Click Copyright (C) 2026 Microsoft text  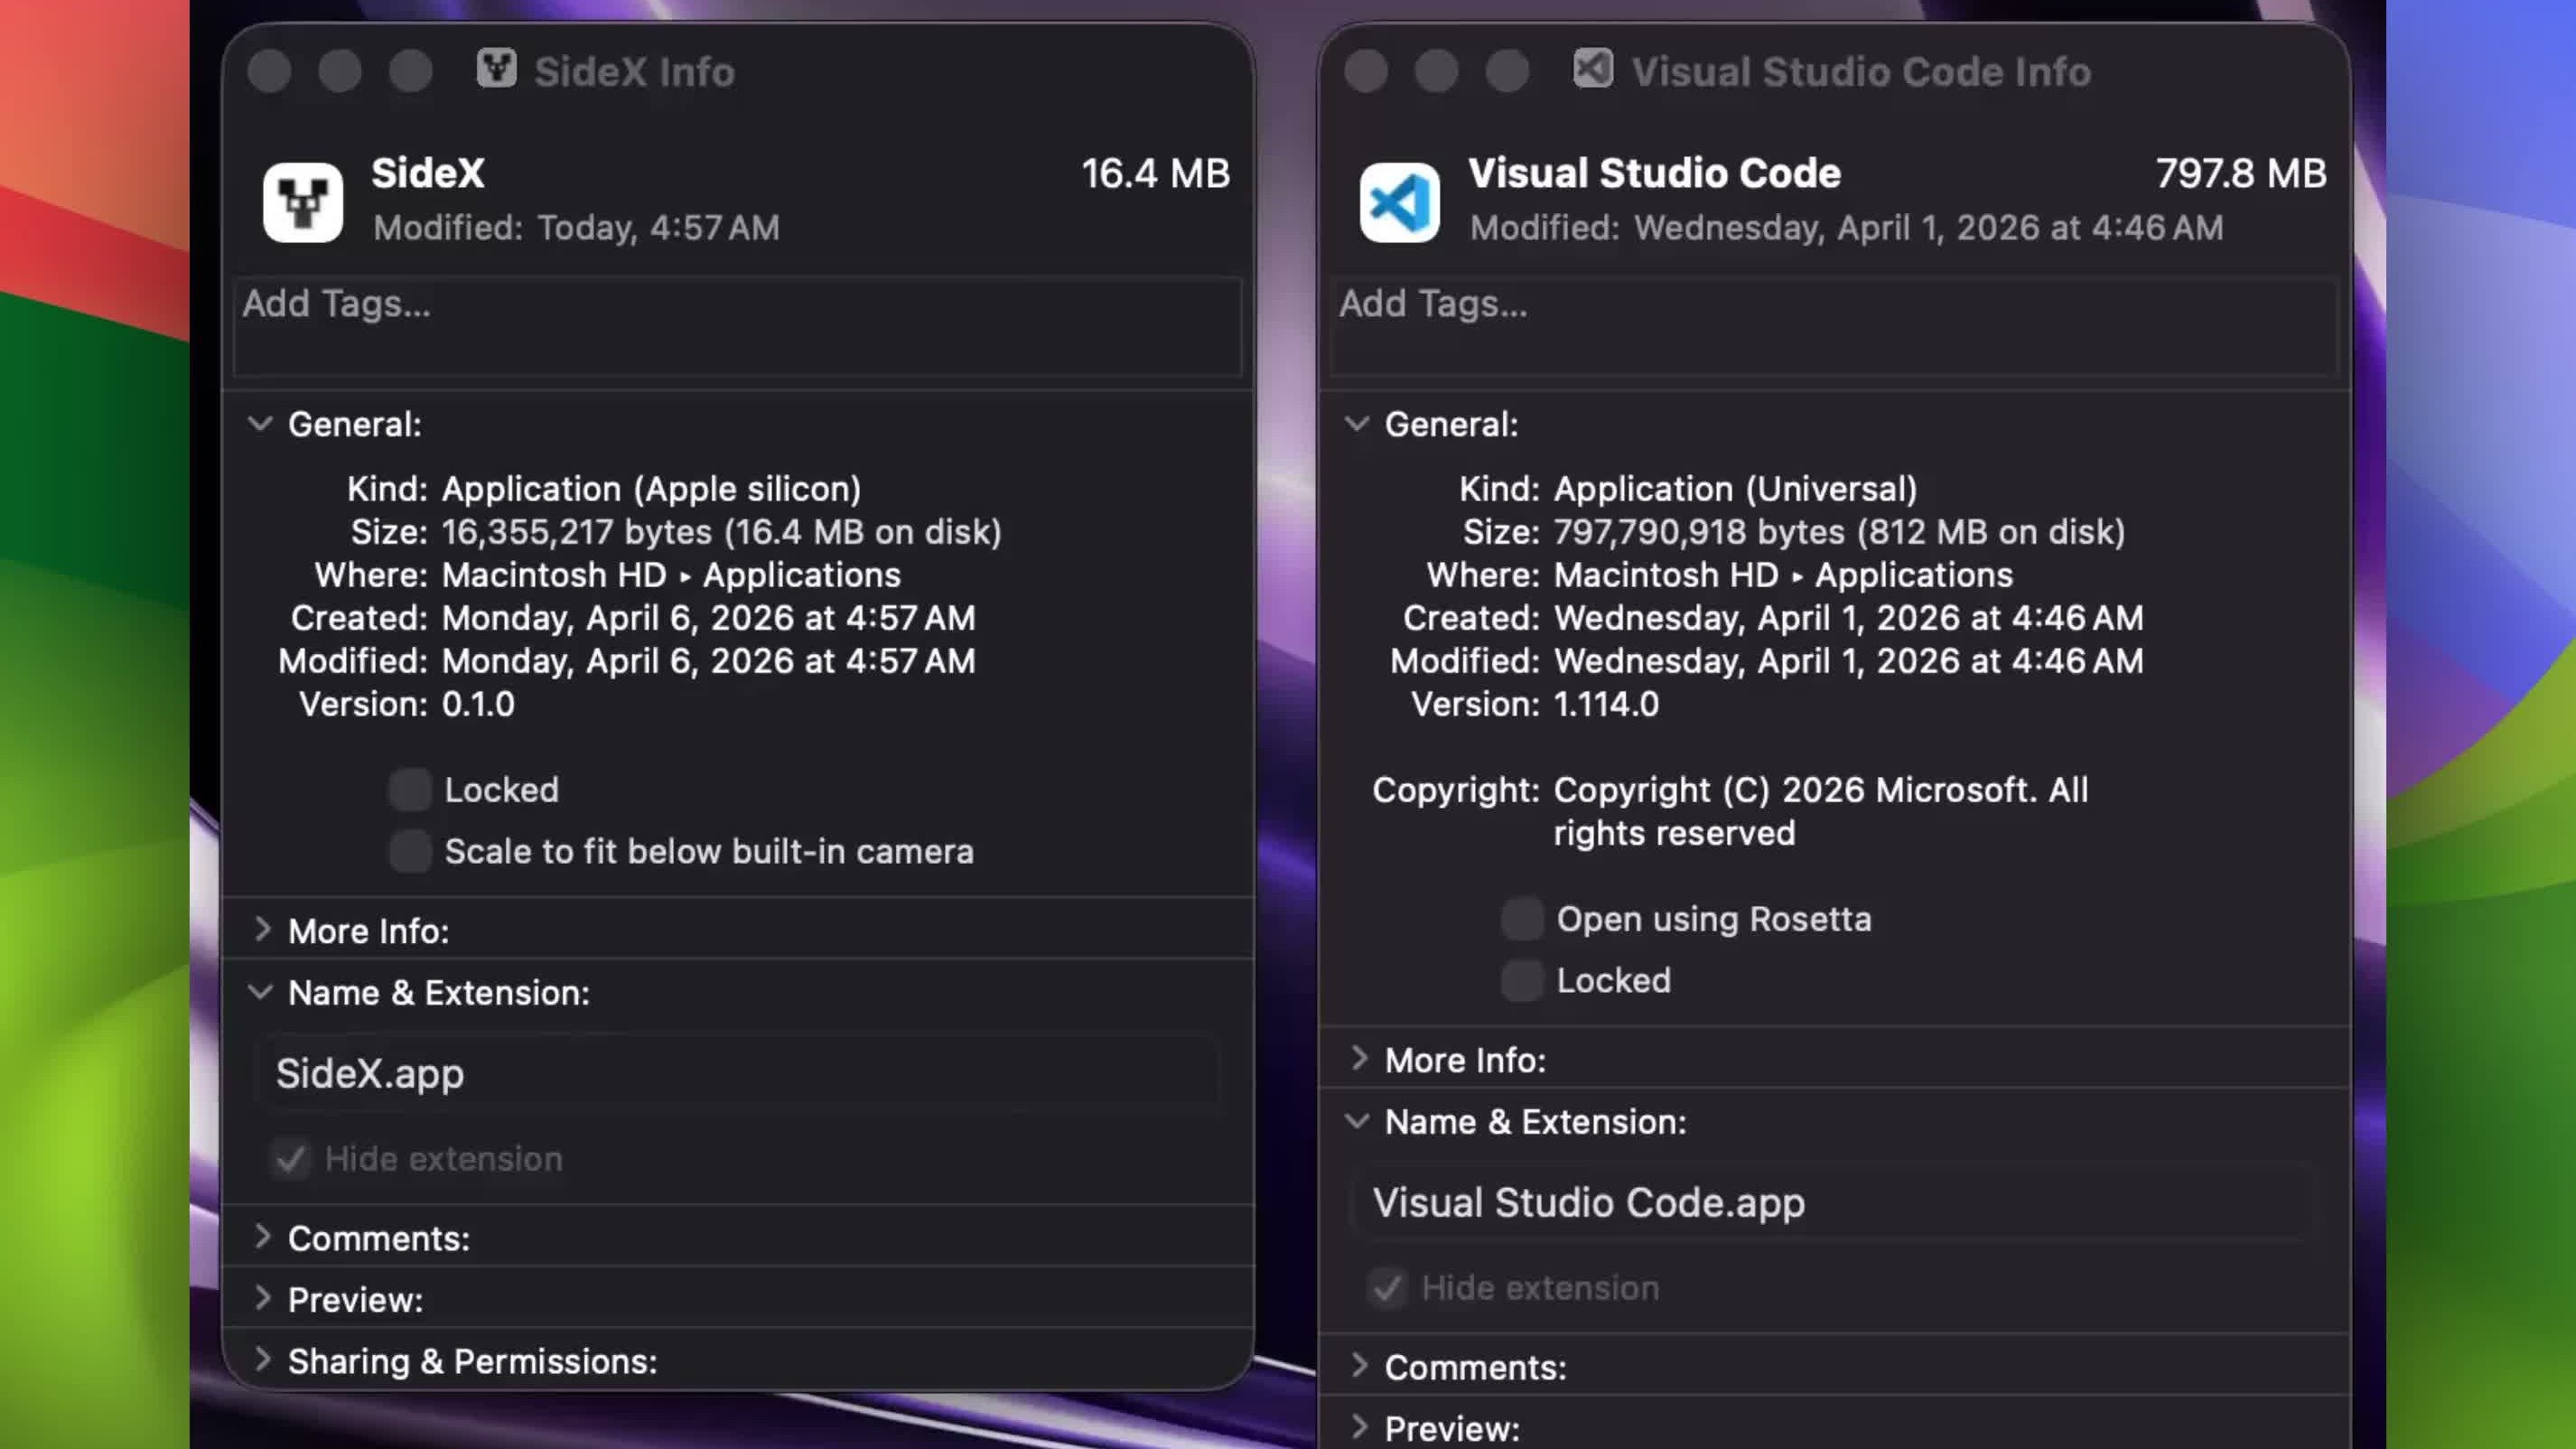click(1820, 811)
